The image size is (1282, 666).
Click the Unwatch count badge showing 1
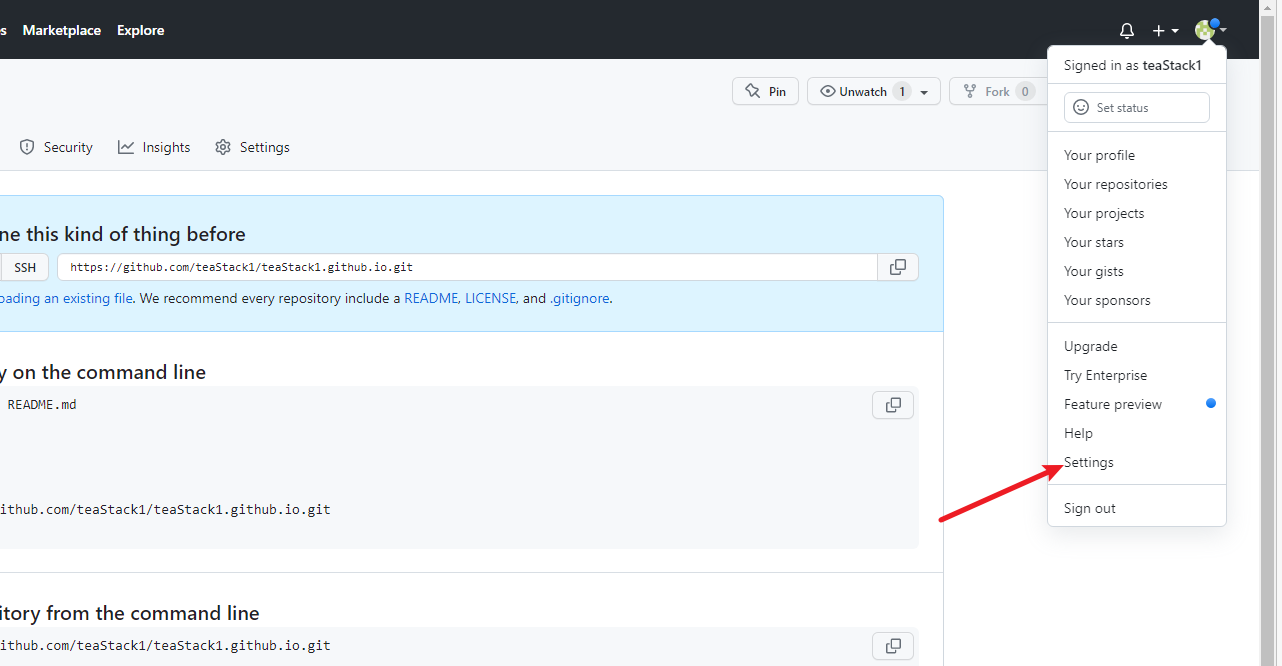pyautogui.click(x=901, y=91)
